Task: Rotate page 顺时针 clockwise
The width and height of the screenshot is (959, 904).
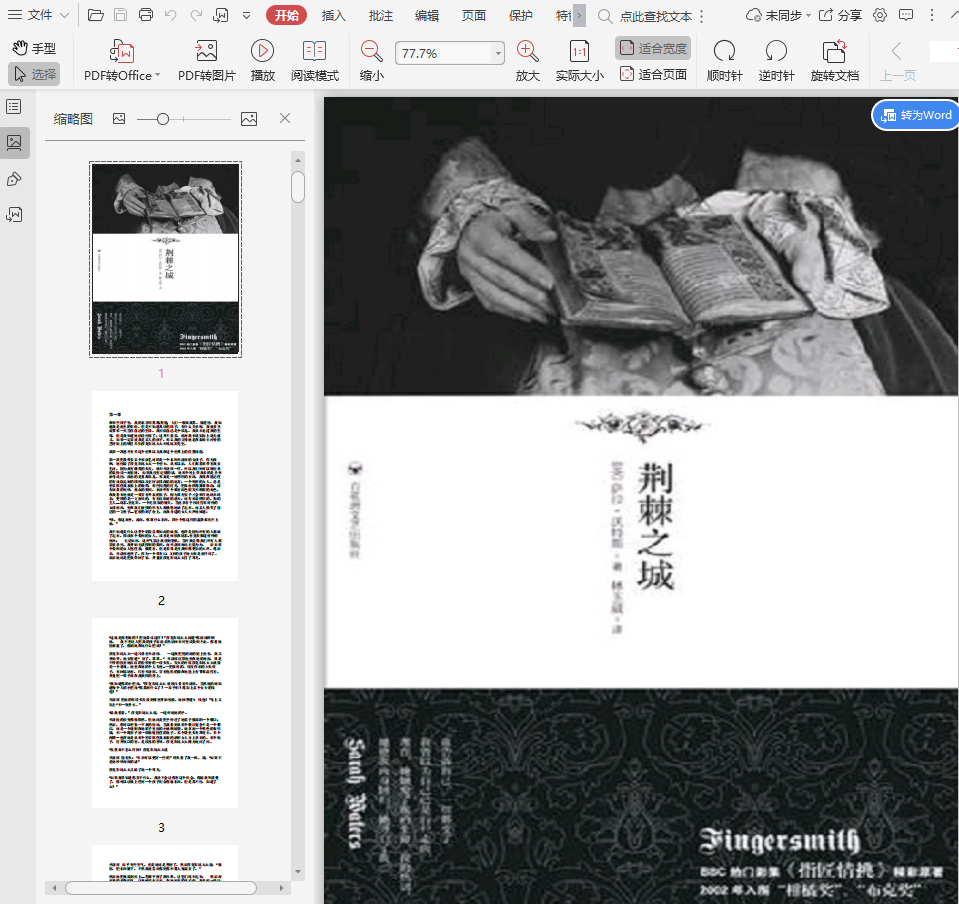Action: 724,60
